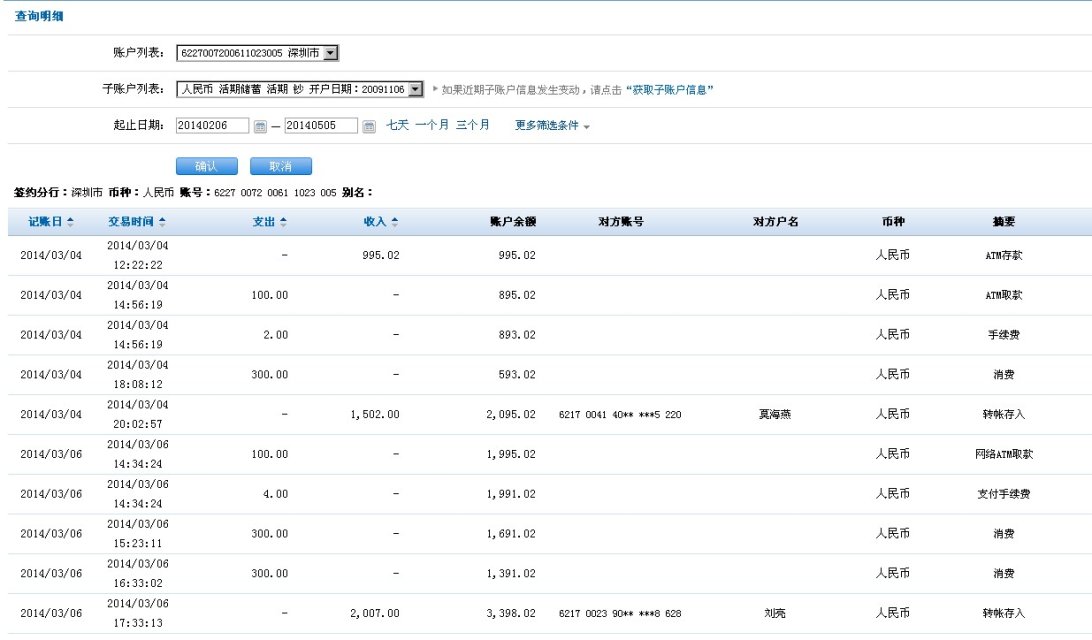Open the 子账户列表 sub-account dropdown
1092x640 pixels.
pyautogui.click(x=416, y=89)
